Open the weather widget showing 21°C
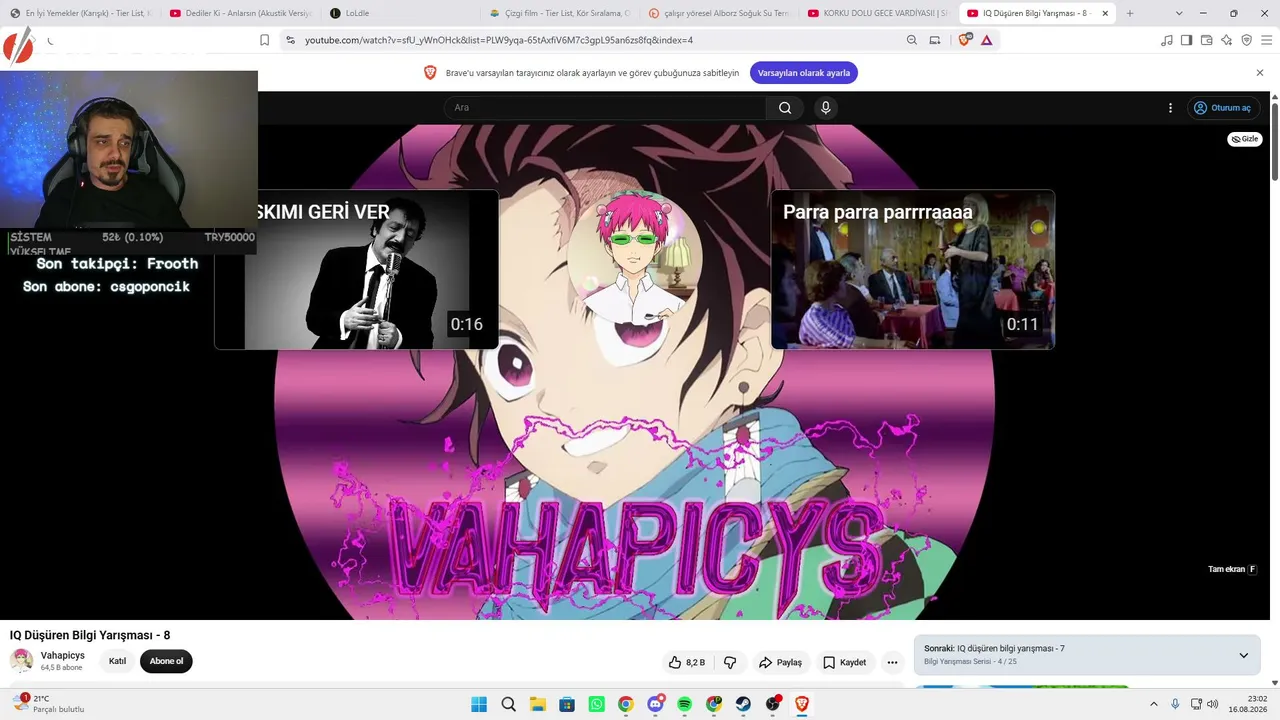 [48, 704]
